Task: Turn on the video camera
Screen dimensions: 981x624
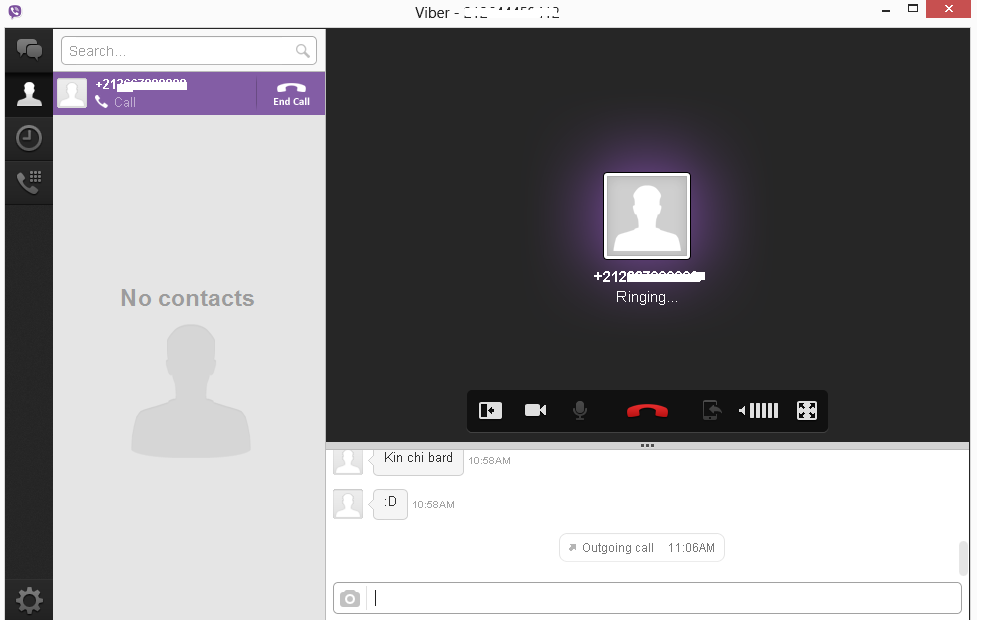Action: point(535,410)
